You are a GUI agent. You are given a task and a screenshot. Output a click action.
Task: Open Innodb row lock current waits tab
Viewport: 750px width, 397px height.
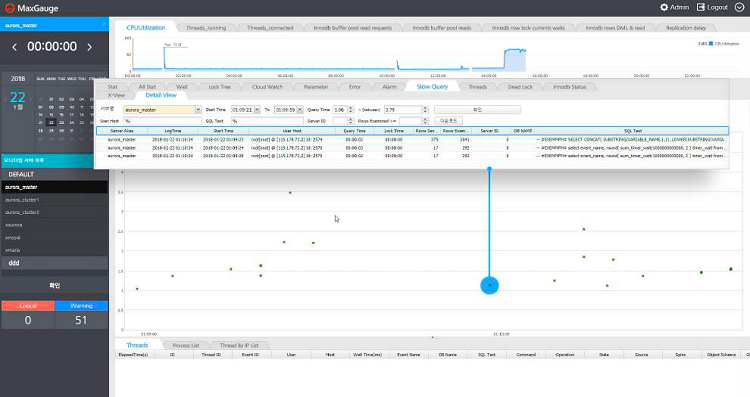coord(528,28)
